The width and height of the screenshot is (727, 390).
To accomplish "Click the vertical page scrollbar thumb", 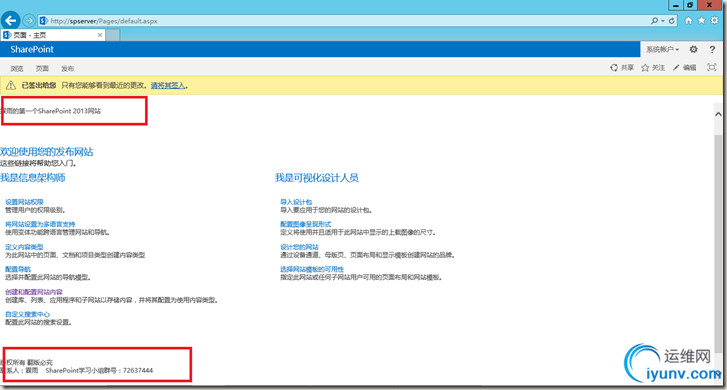I will click(x=718, y=243).
